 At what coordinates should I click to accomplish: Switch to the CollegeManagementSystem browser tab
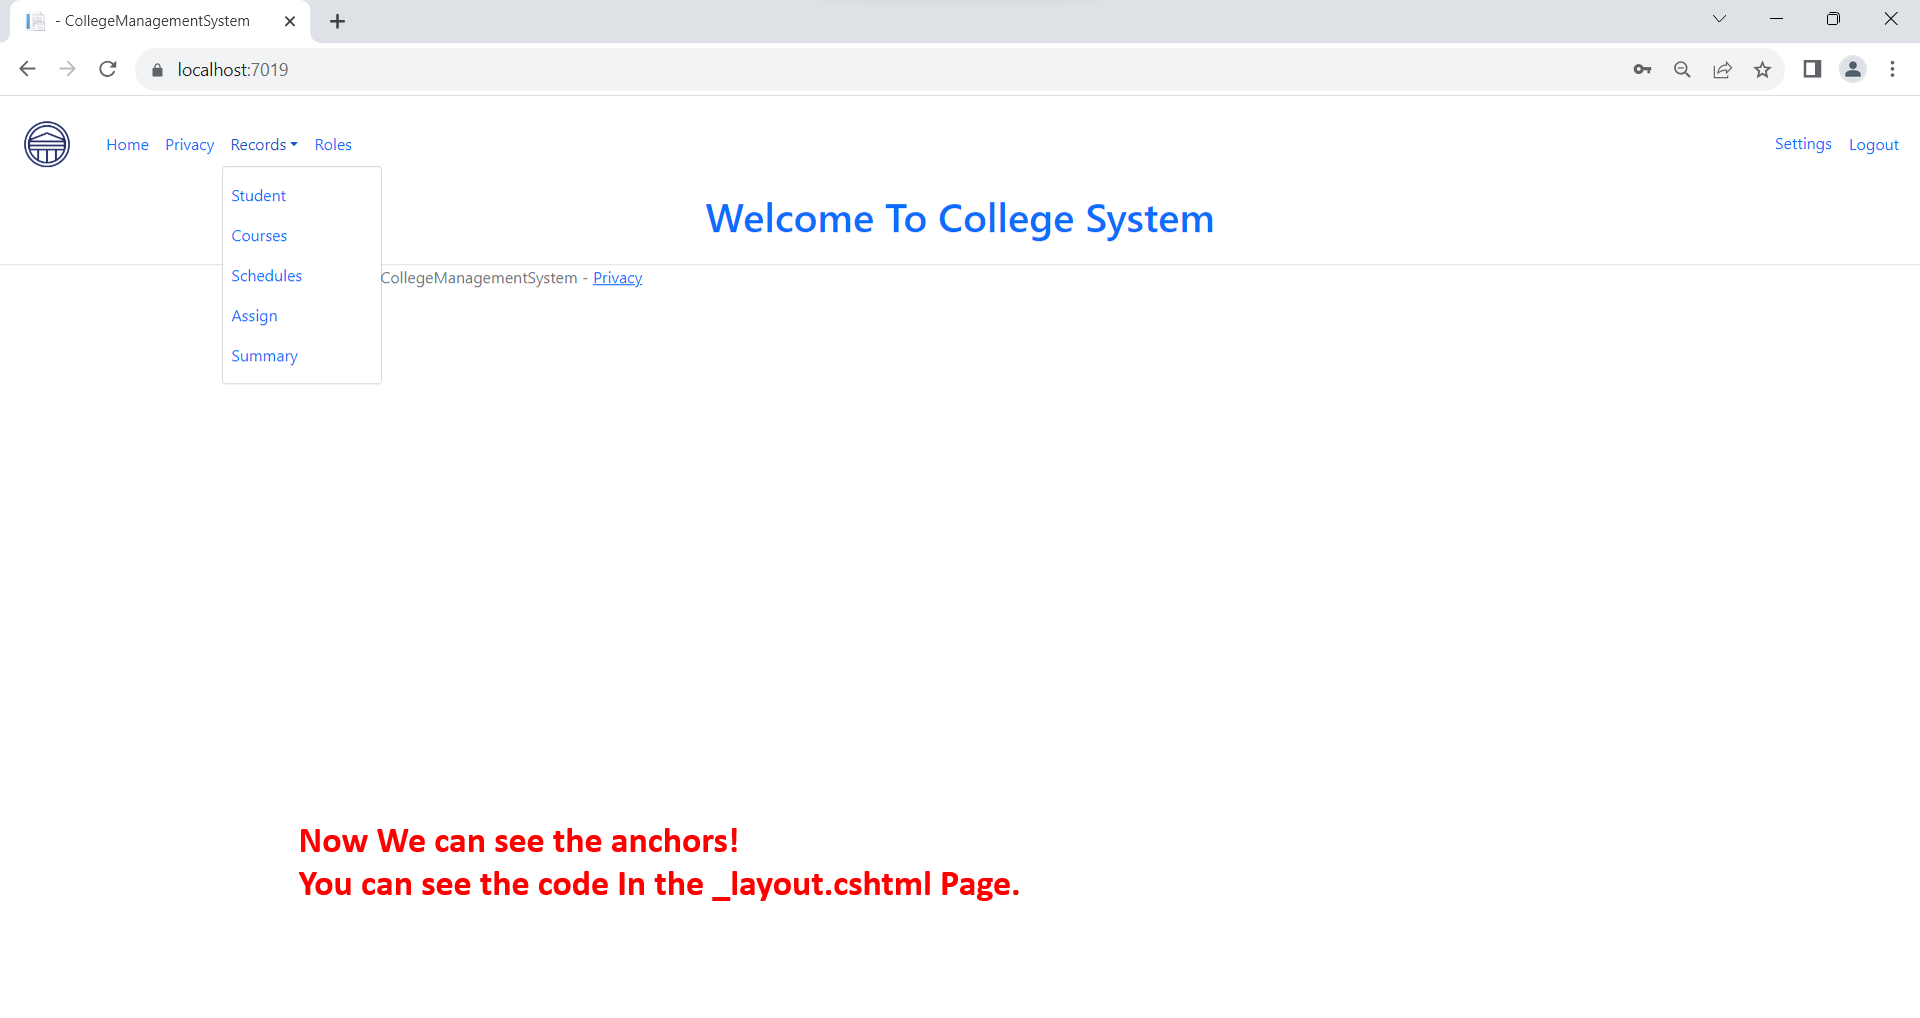(150, 20)
